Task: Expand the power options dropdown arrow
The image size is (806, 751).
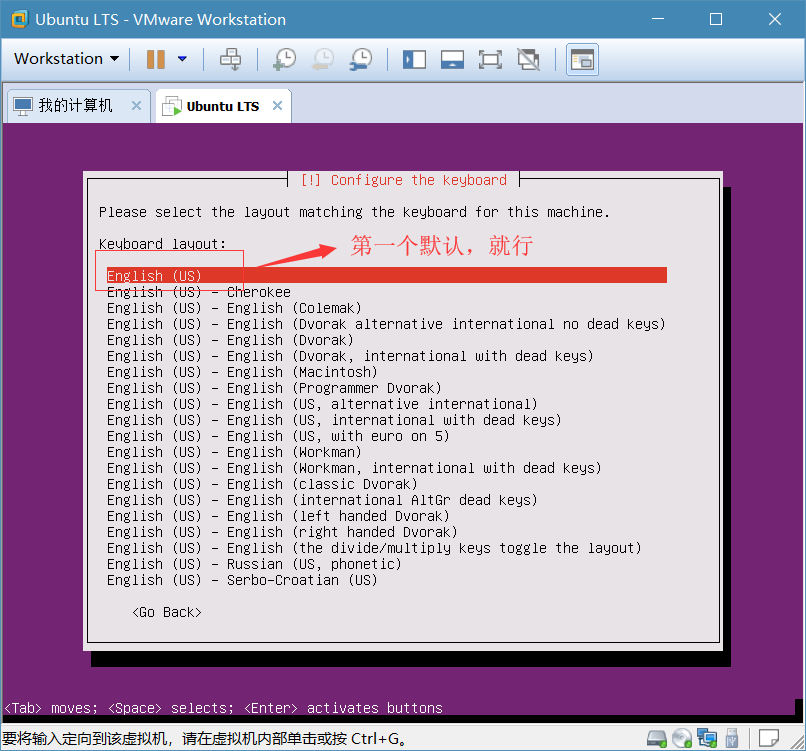Action: coord(182,59)
